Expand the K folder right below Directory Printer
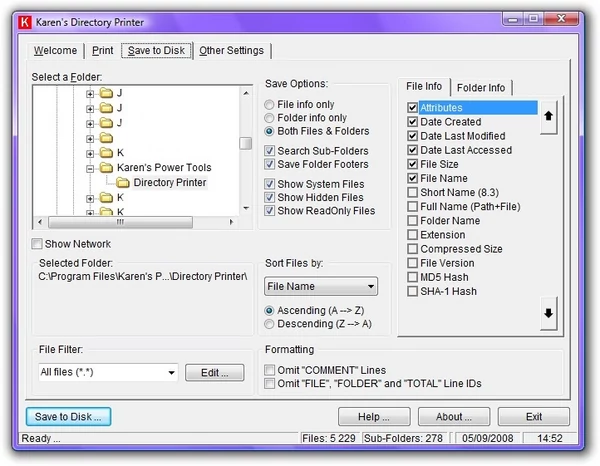 pyautogui.click(x=90, y=199)
